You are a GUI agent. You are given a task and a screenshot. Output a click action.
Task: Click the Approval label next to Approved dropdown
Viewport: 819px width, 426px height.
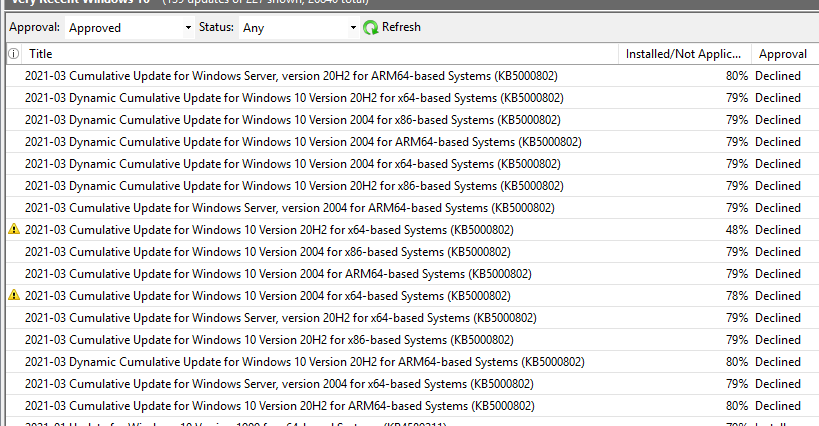[x=34, y=27]
